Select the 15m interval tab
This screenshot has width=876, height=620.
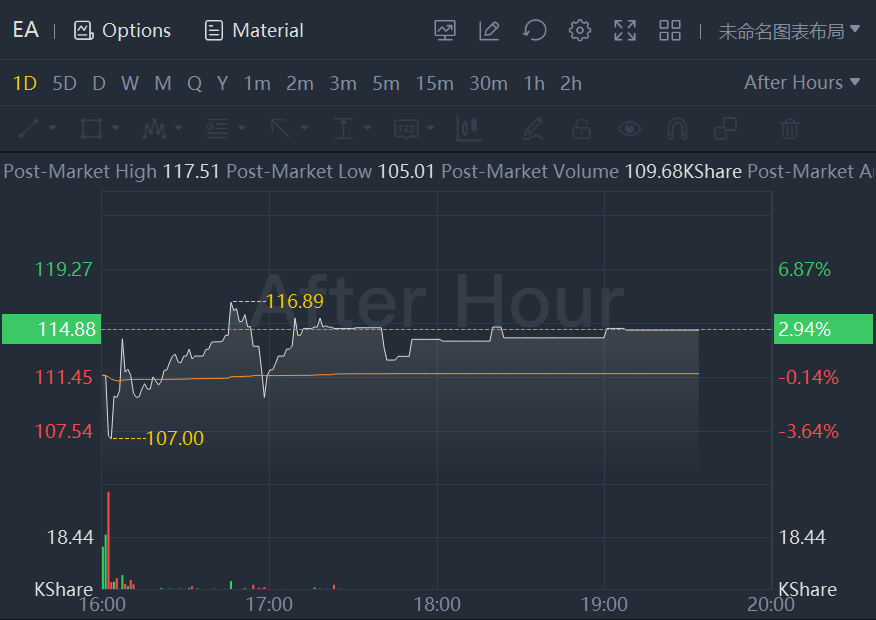[434, 83]
